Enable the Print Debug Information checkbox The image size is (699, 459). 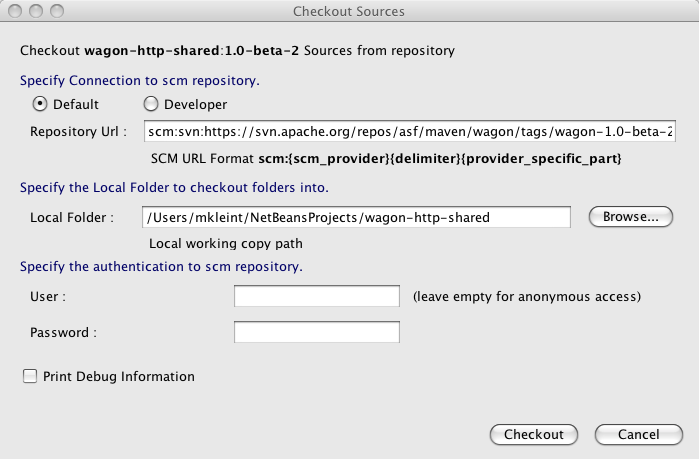click(30, 376)
